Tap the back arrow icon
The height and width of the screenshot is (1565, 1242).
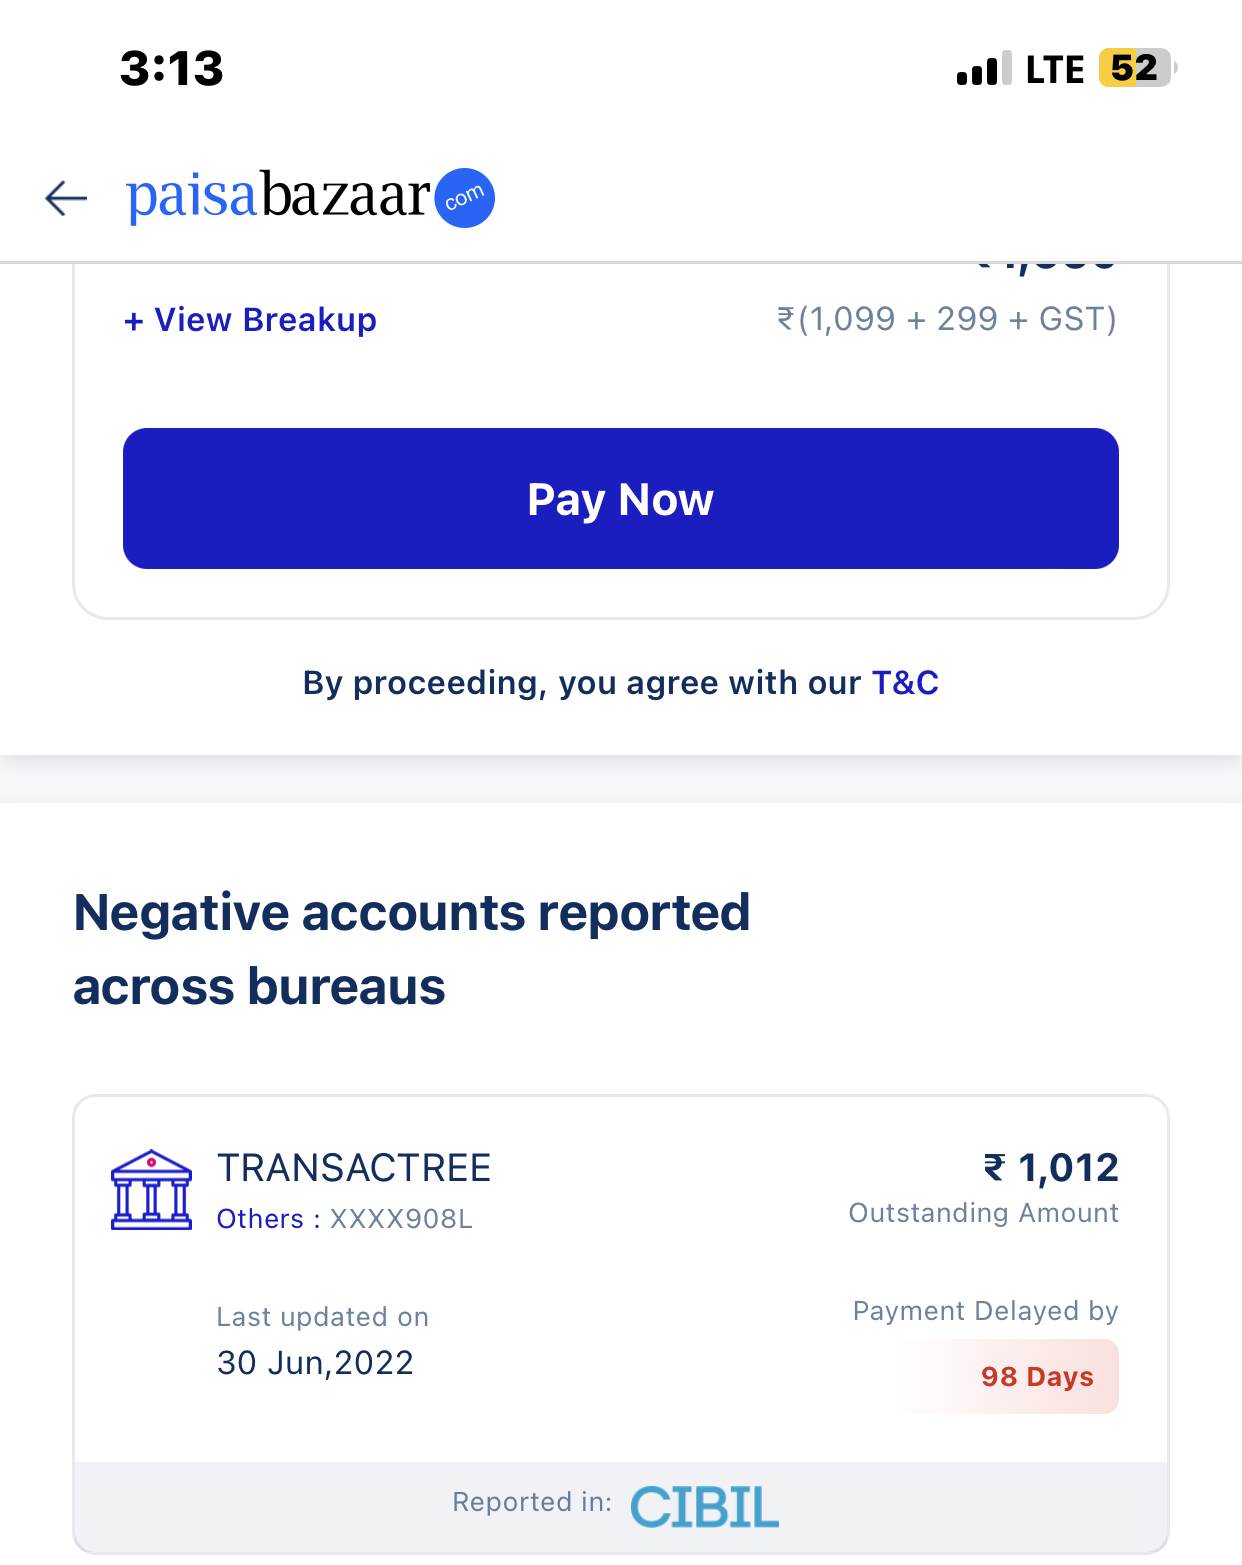pos(66,198)
